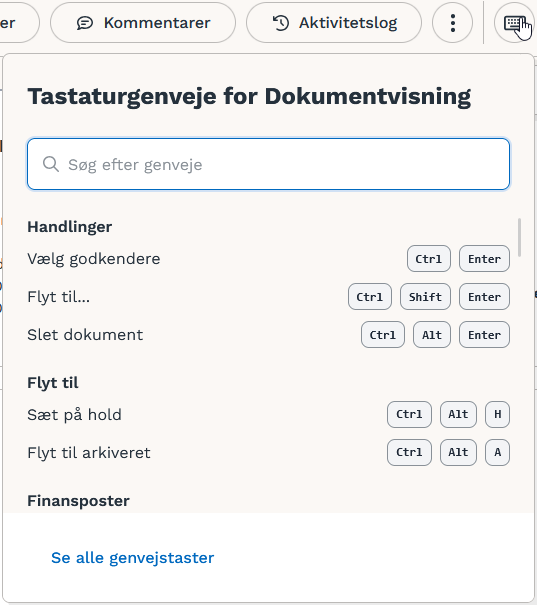The height and width of the screenshot is (605, 537).
Task: Click the Finansposter section heading
Action: [x=78, y=501]
